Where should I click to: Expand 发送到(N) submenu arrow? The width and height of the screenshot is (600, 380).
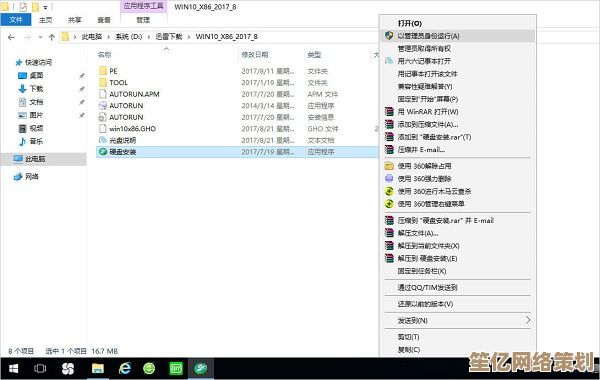(x=528, y=320)
